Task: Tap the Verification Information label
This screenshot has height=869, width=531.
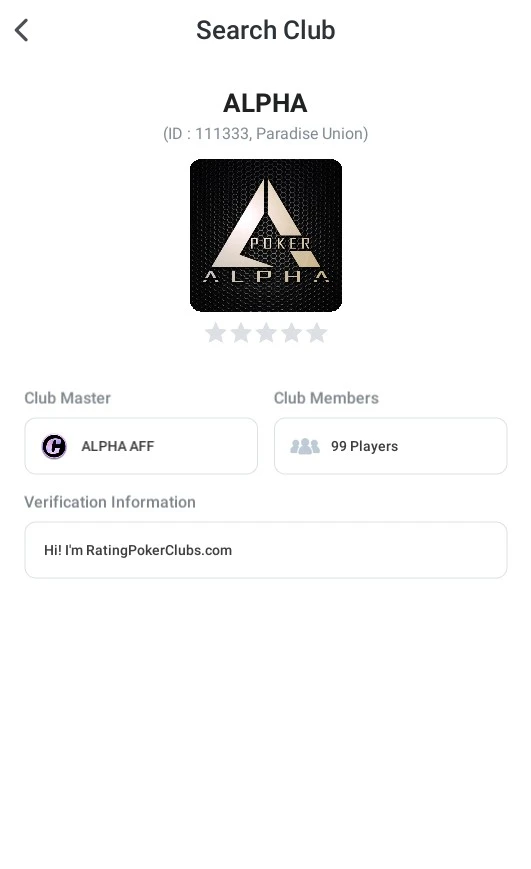Action: (x=110, y=502)
